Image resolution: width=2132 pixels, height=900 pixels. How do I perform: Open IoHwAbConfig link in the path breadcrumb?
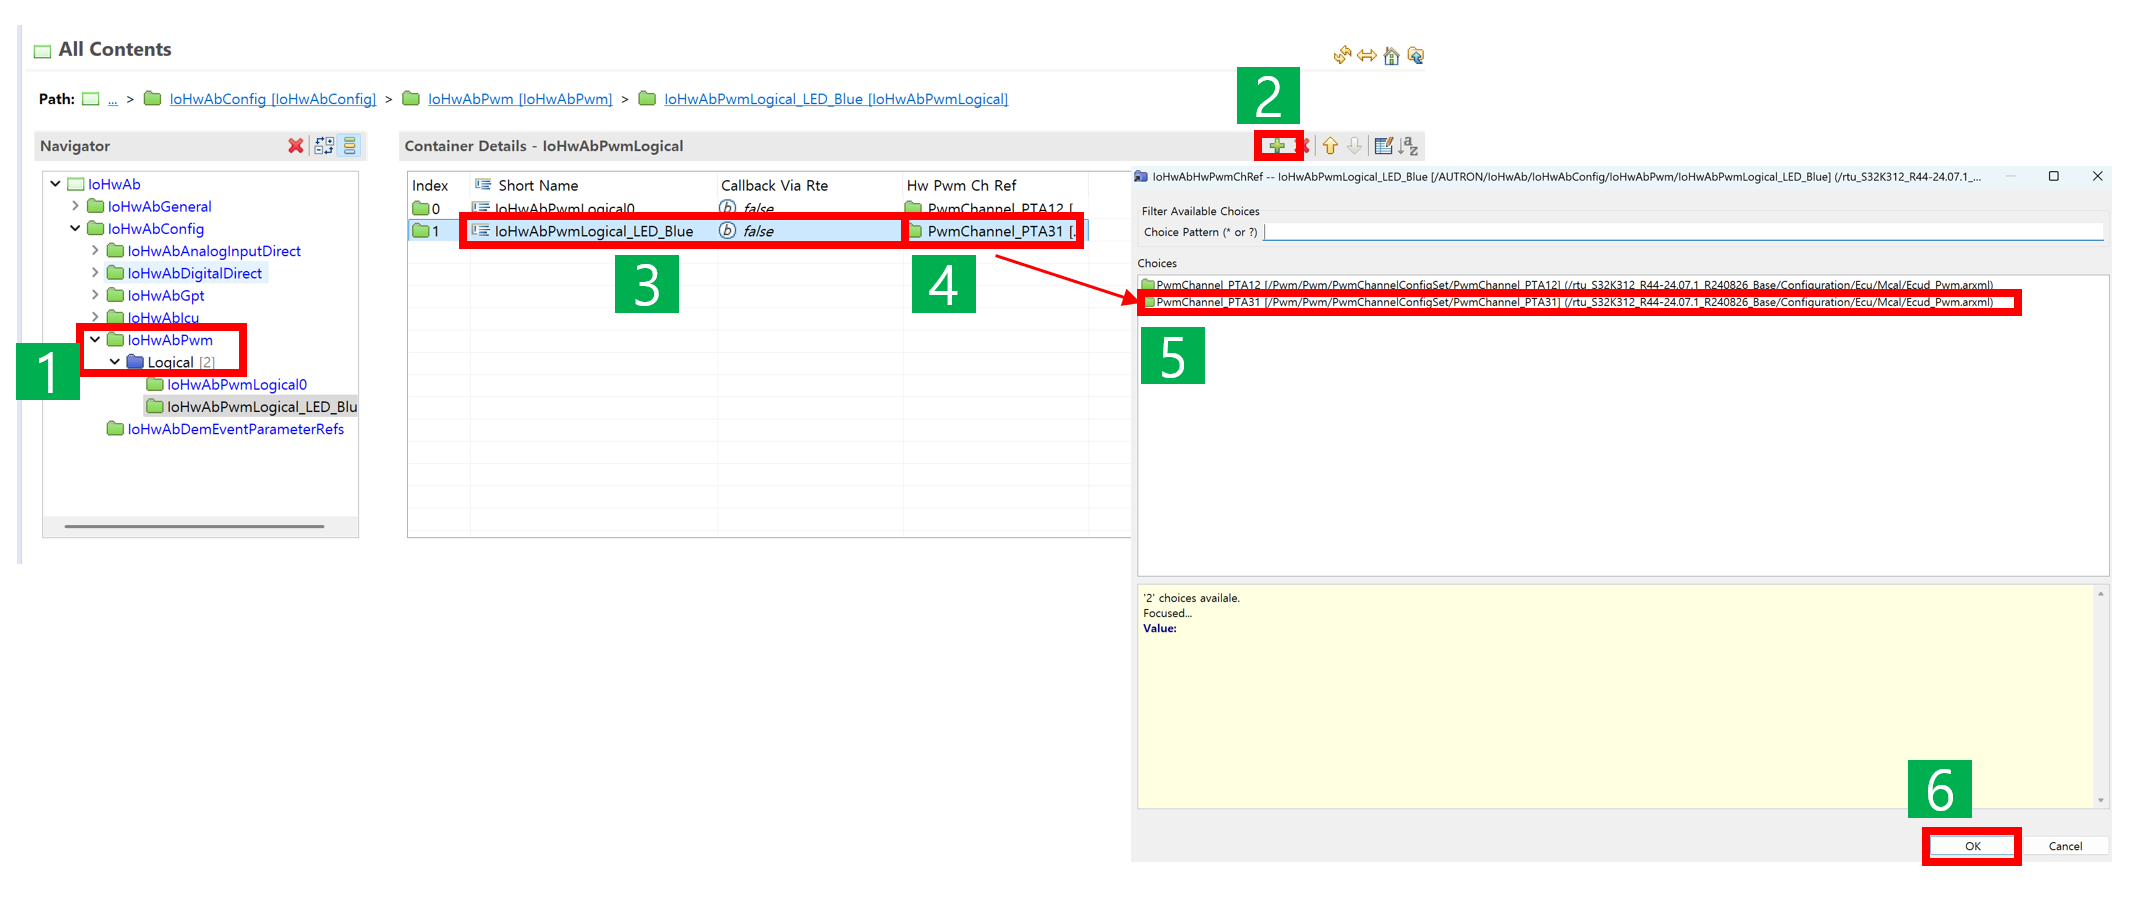[272, 99]
